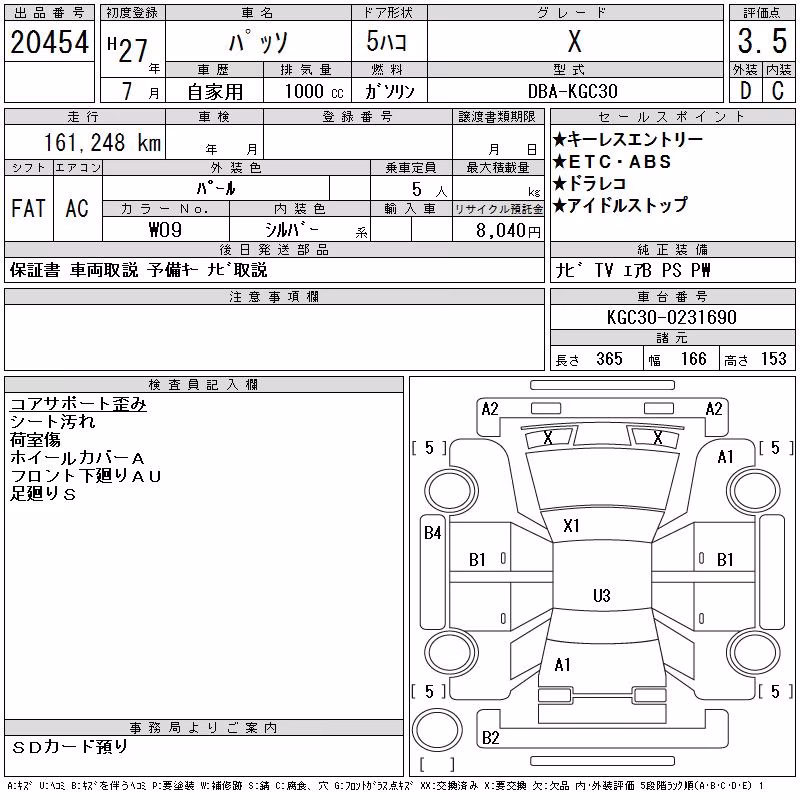The height and width of the screenshot is (800, 800).
Task: Select ナビ取説 navigation manual entry
Action: click(x=237, y=270)
